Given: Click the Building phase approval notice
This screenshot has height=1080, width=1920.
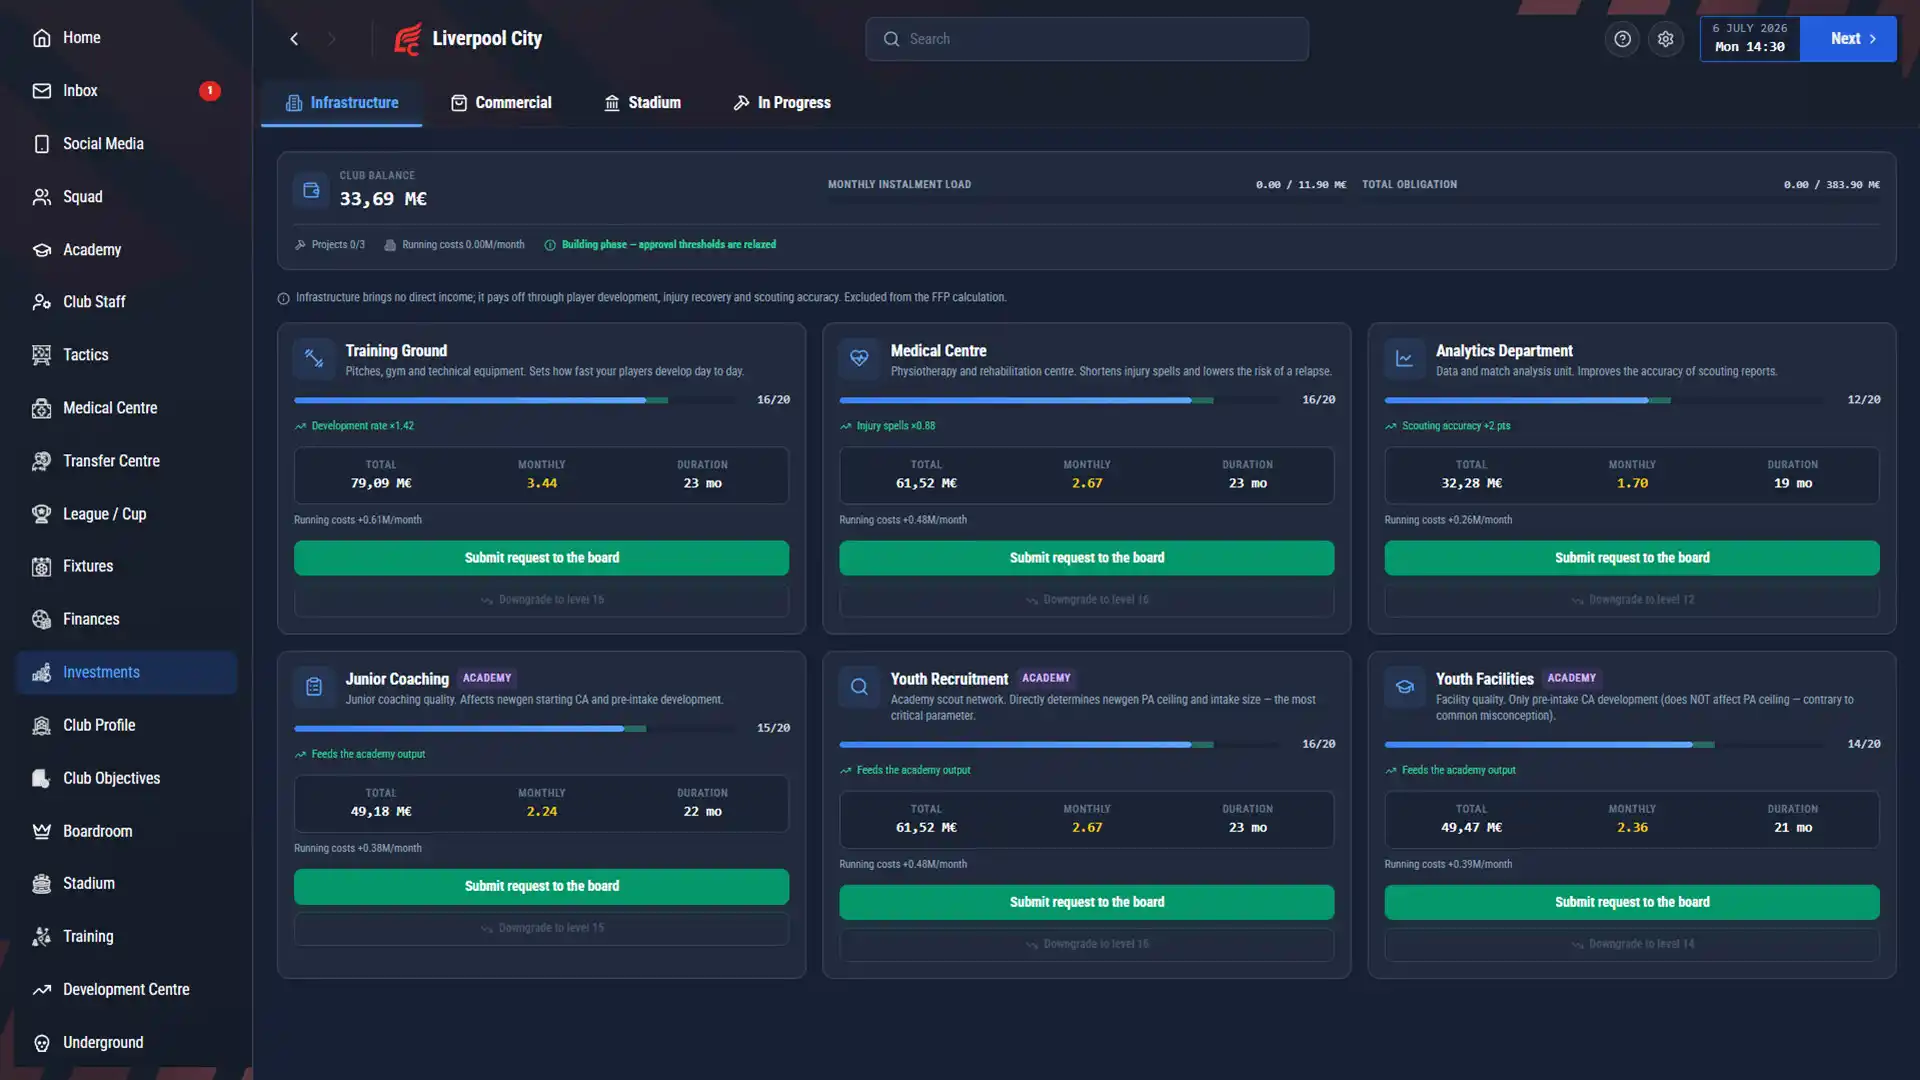Looking at the screenshot, I should pos(660,245).
